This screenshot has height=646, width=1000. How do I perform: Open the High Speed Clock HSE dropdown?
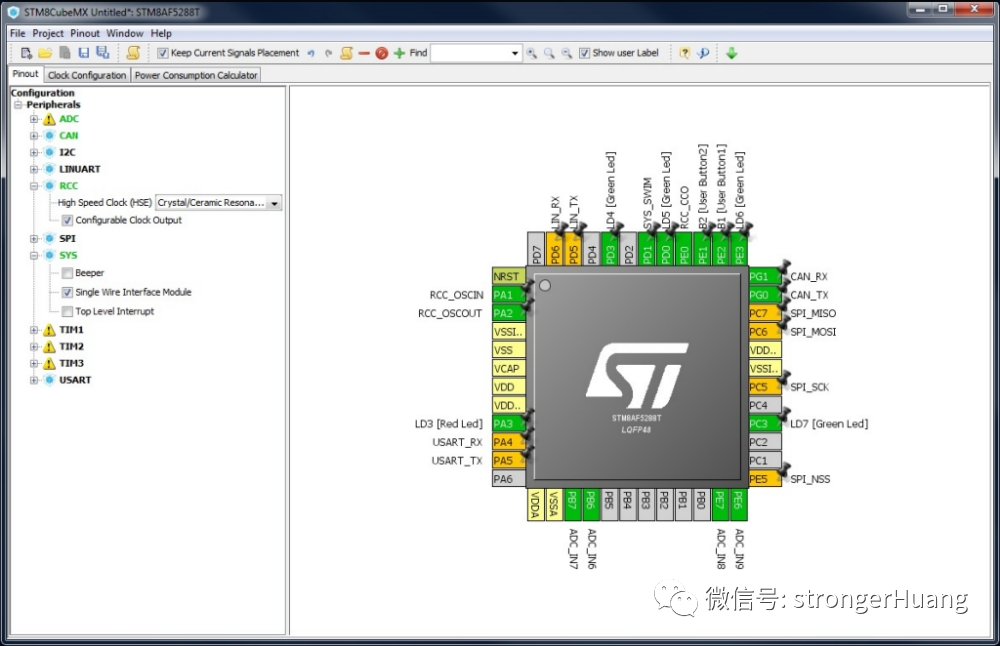[274, 203]
